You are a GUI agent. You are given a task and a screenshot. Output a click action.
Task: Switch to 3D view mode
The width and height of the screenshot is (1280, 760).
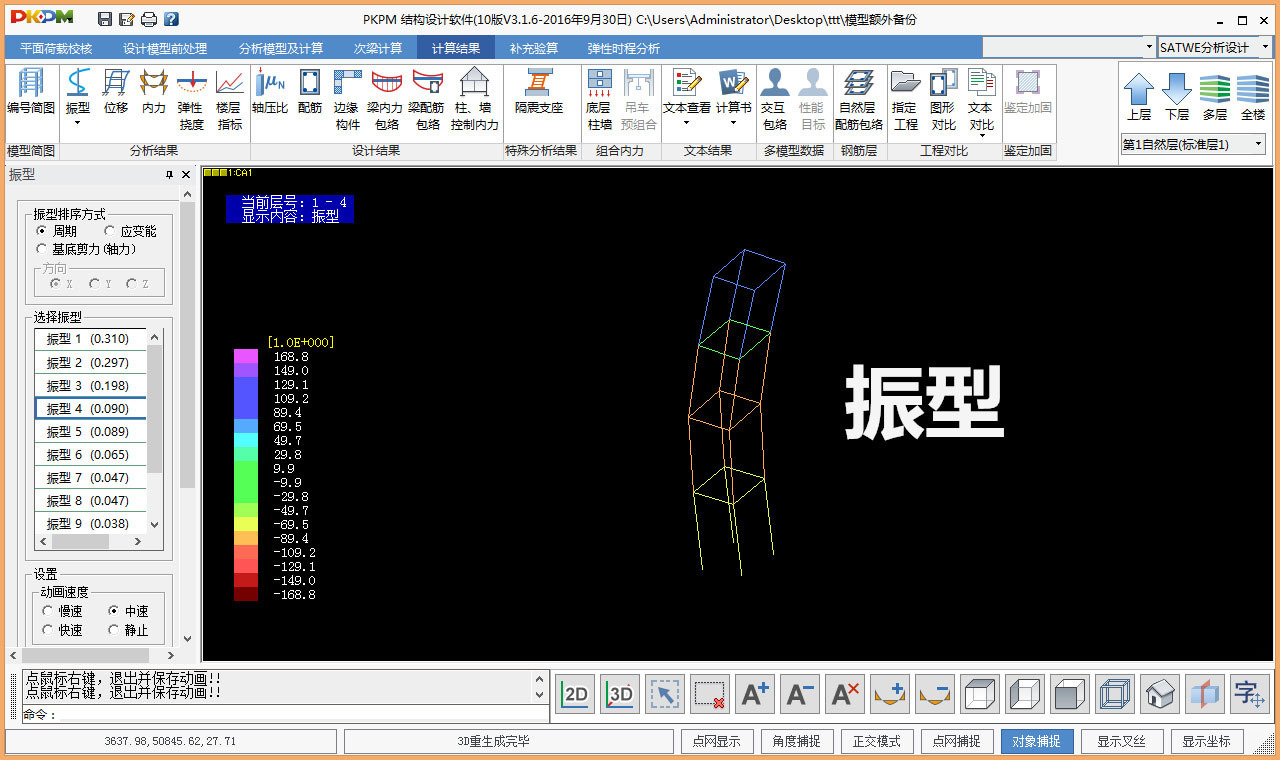click(x=619, y=693)
